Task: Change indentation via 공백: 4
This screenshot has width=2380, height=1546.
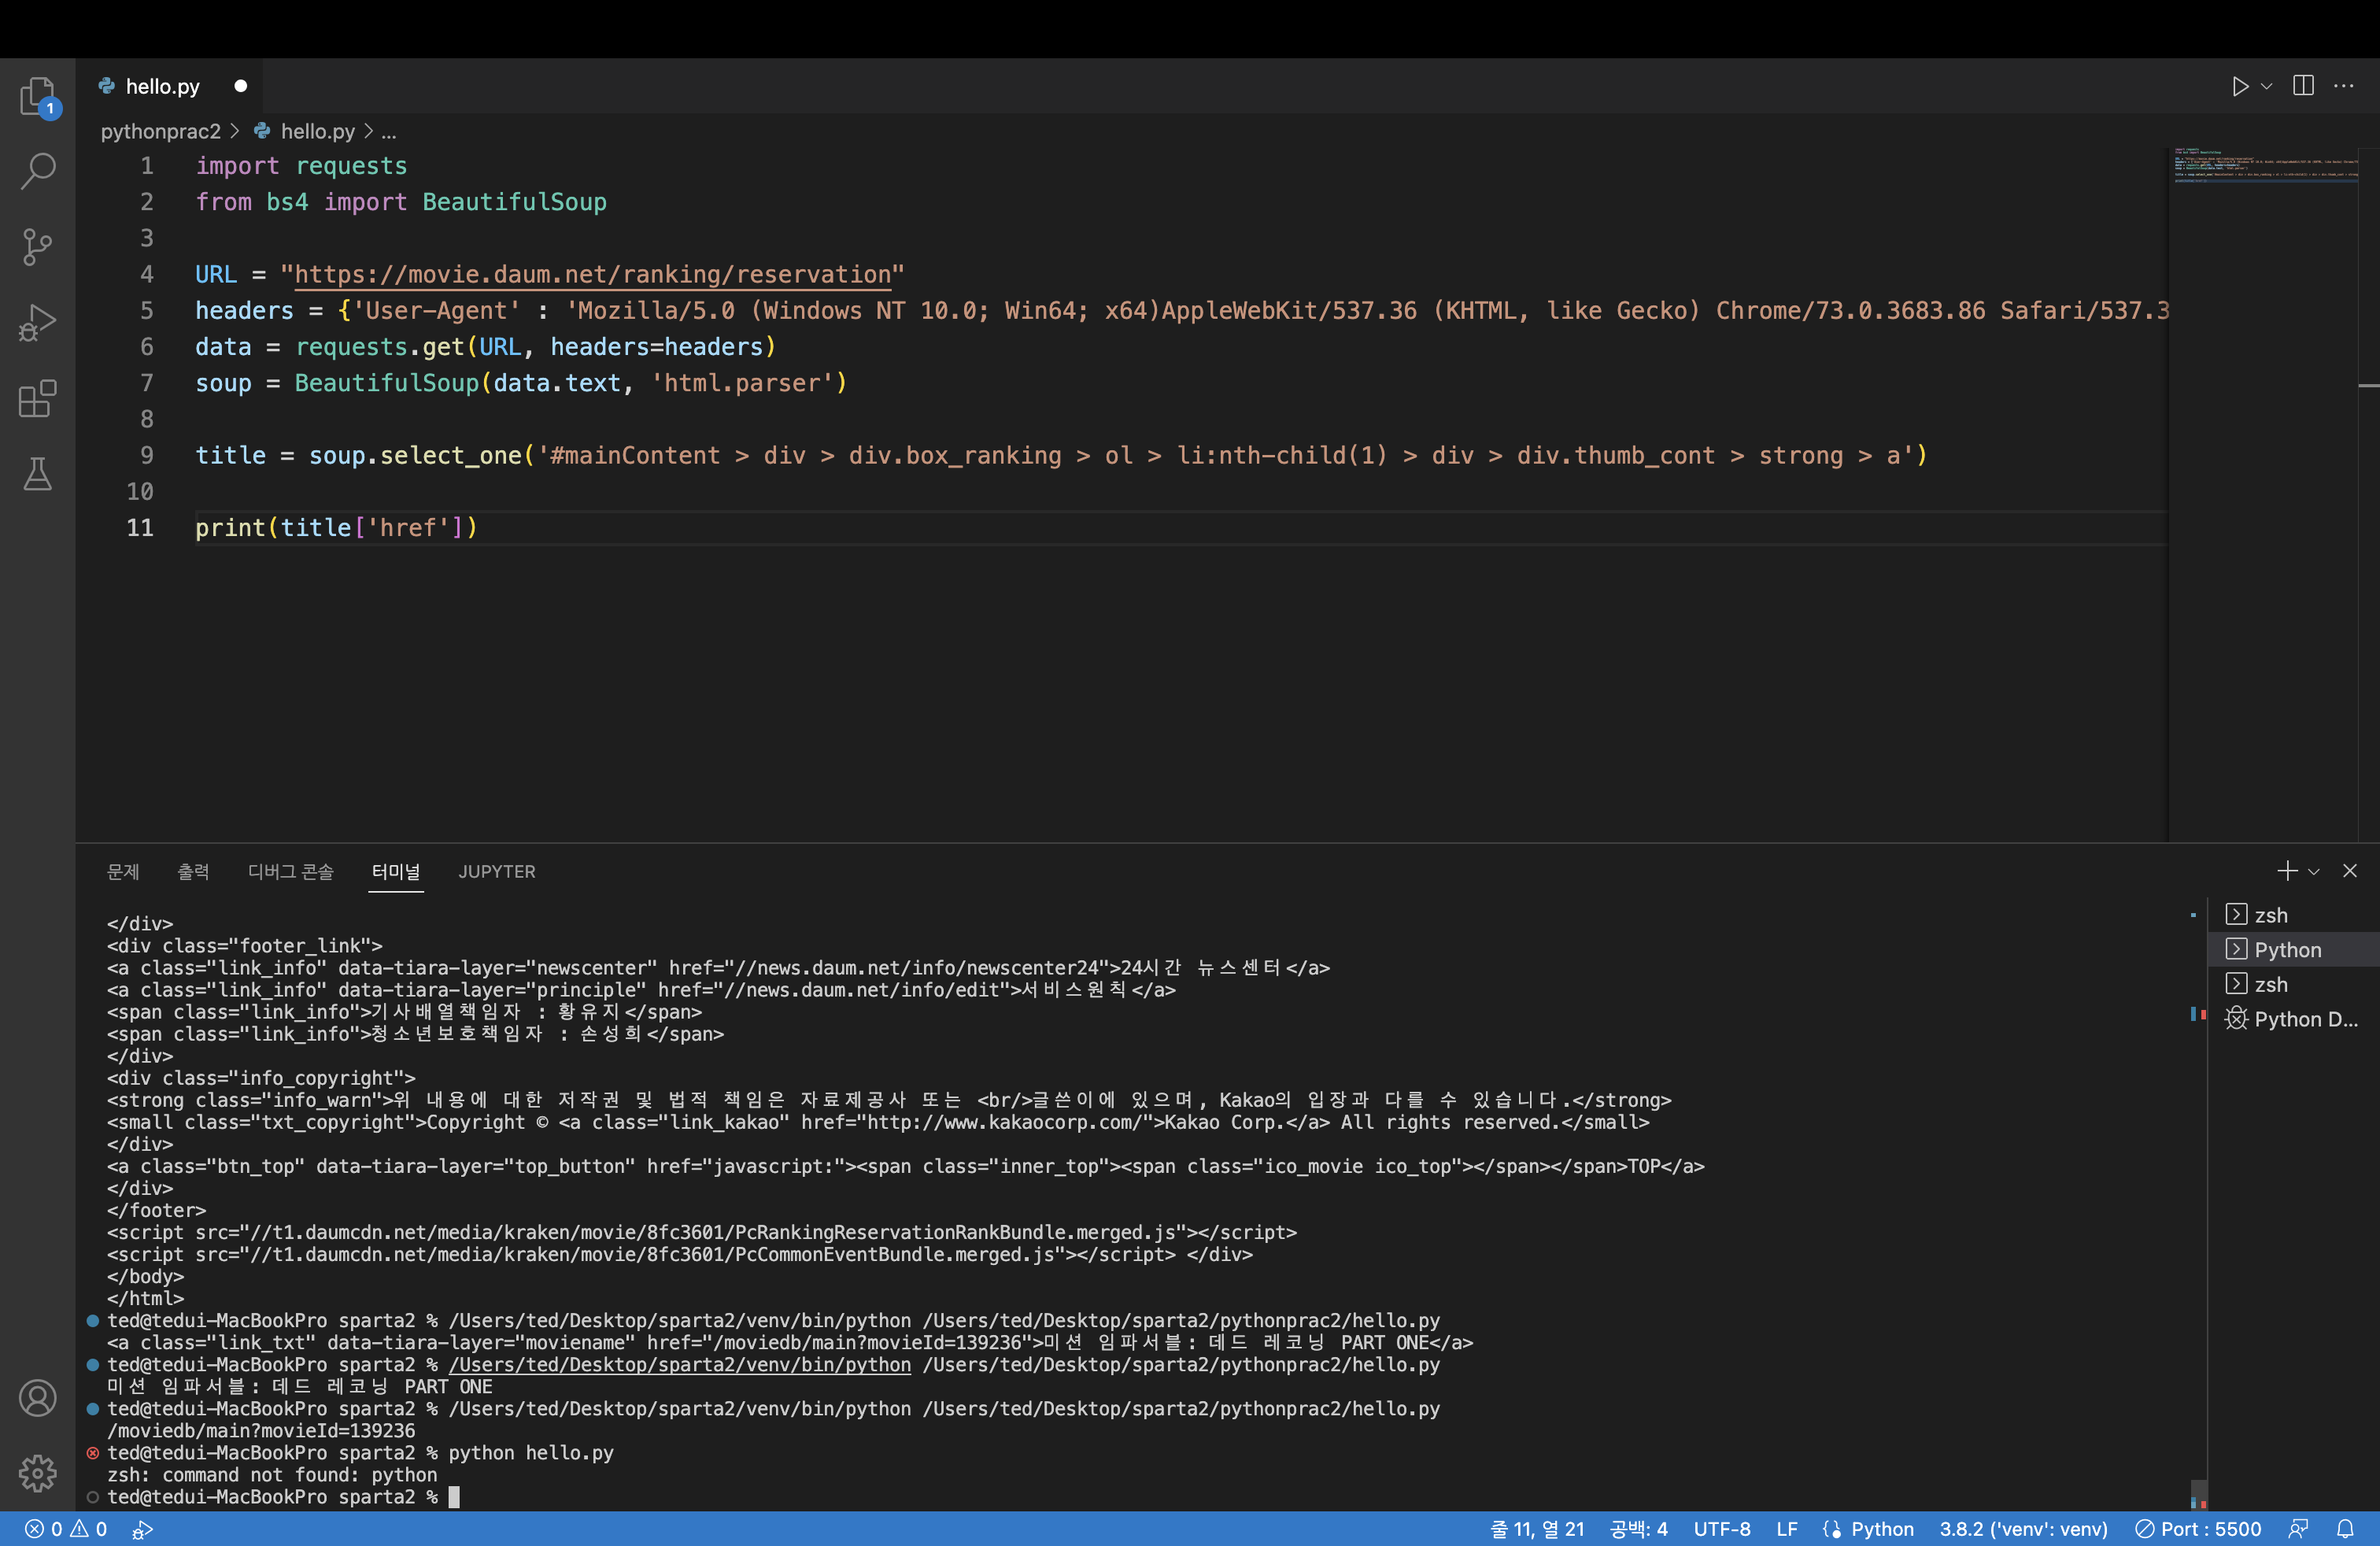Action: [1639, 1529]
